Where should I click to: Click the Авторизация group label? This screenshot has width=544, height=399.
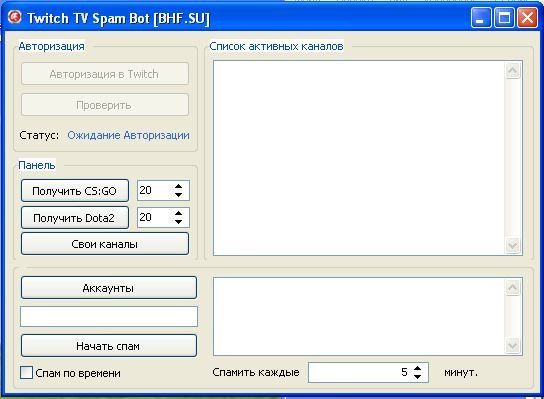[x=51, y=46]
